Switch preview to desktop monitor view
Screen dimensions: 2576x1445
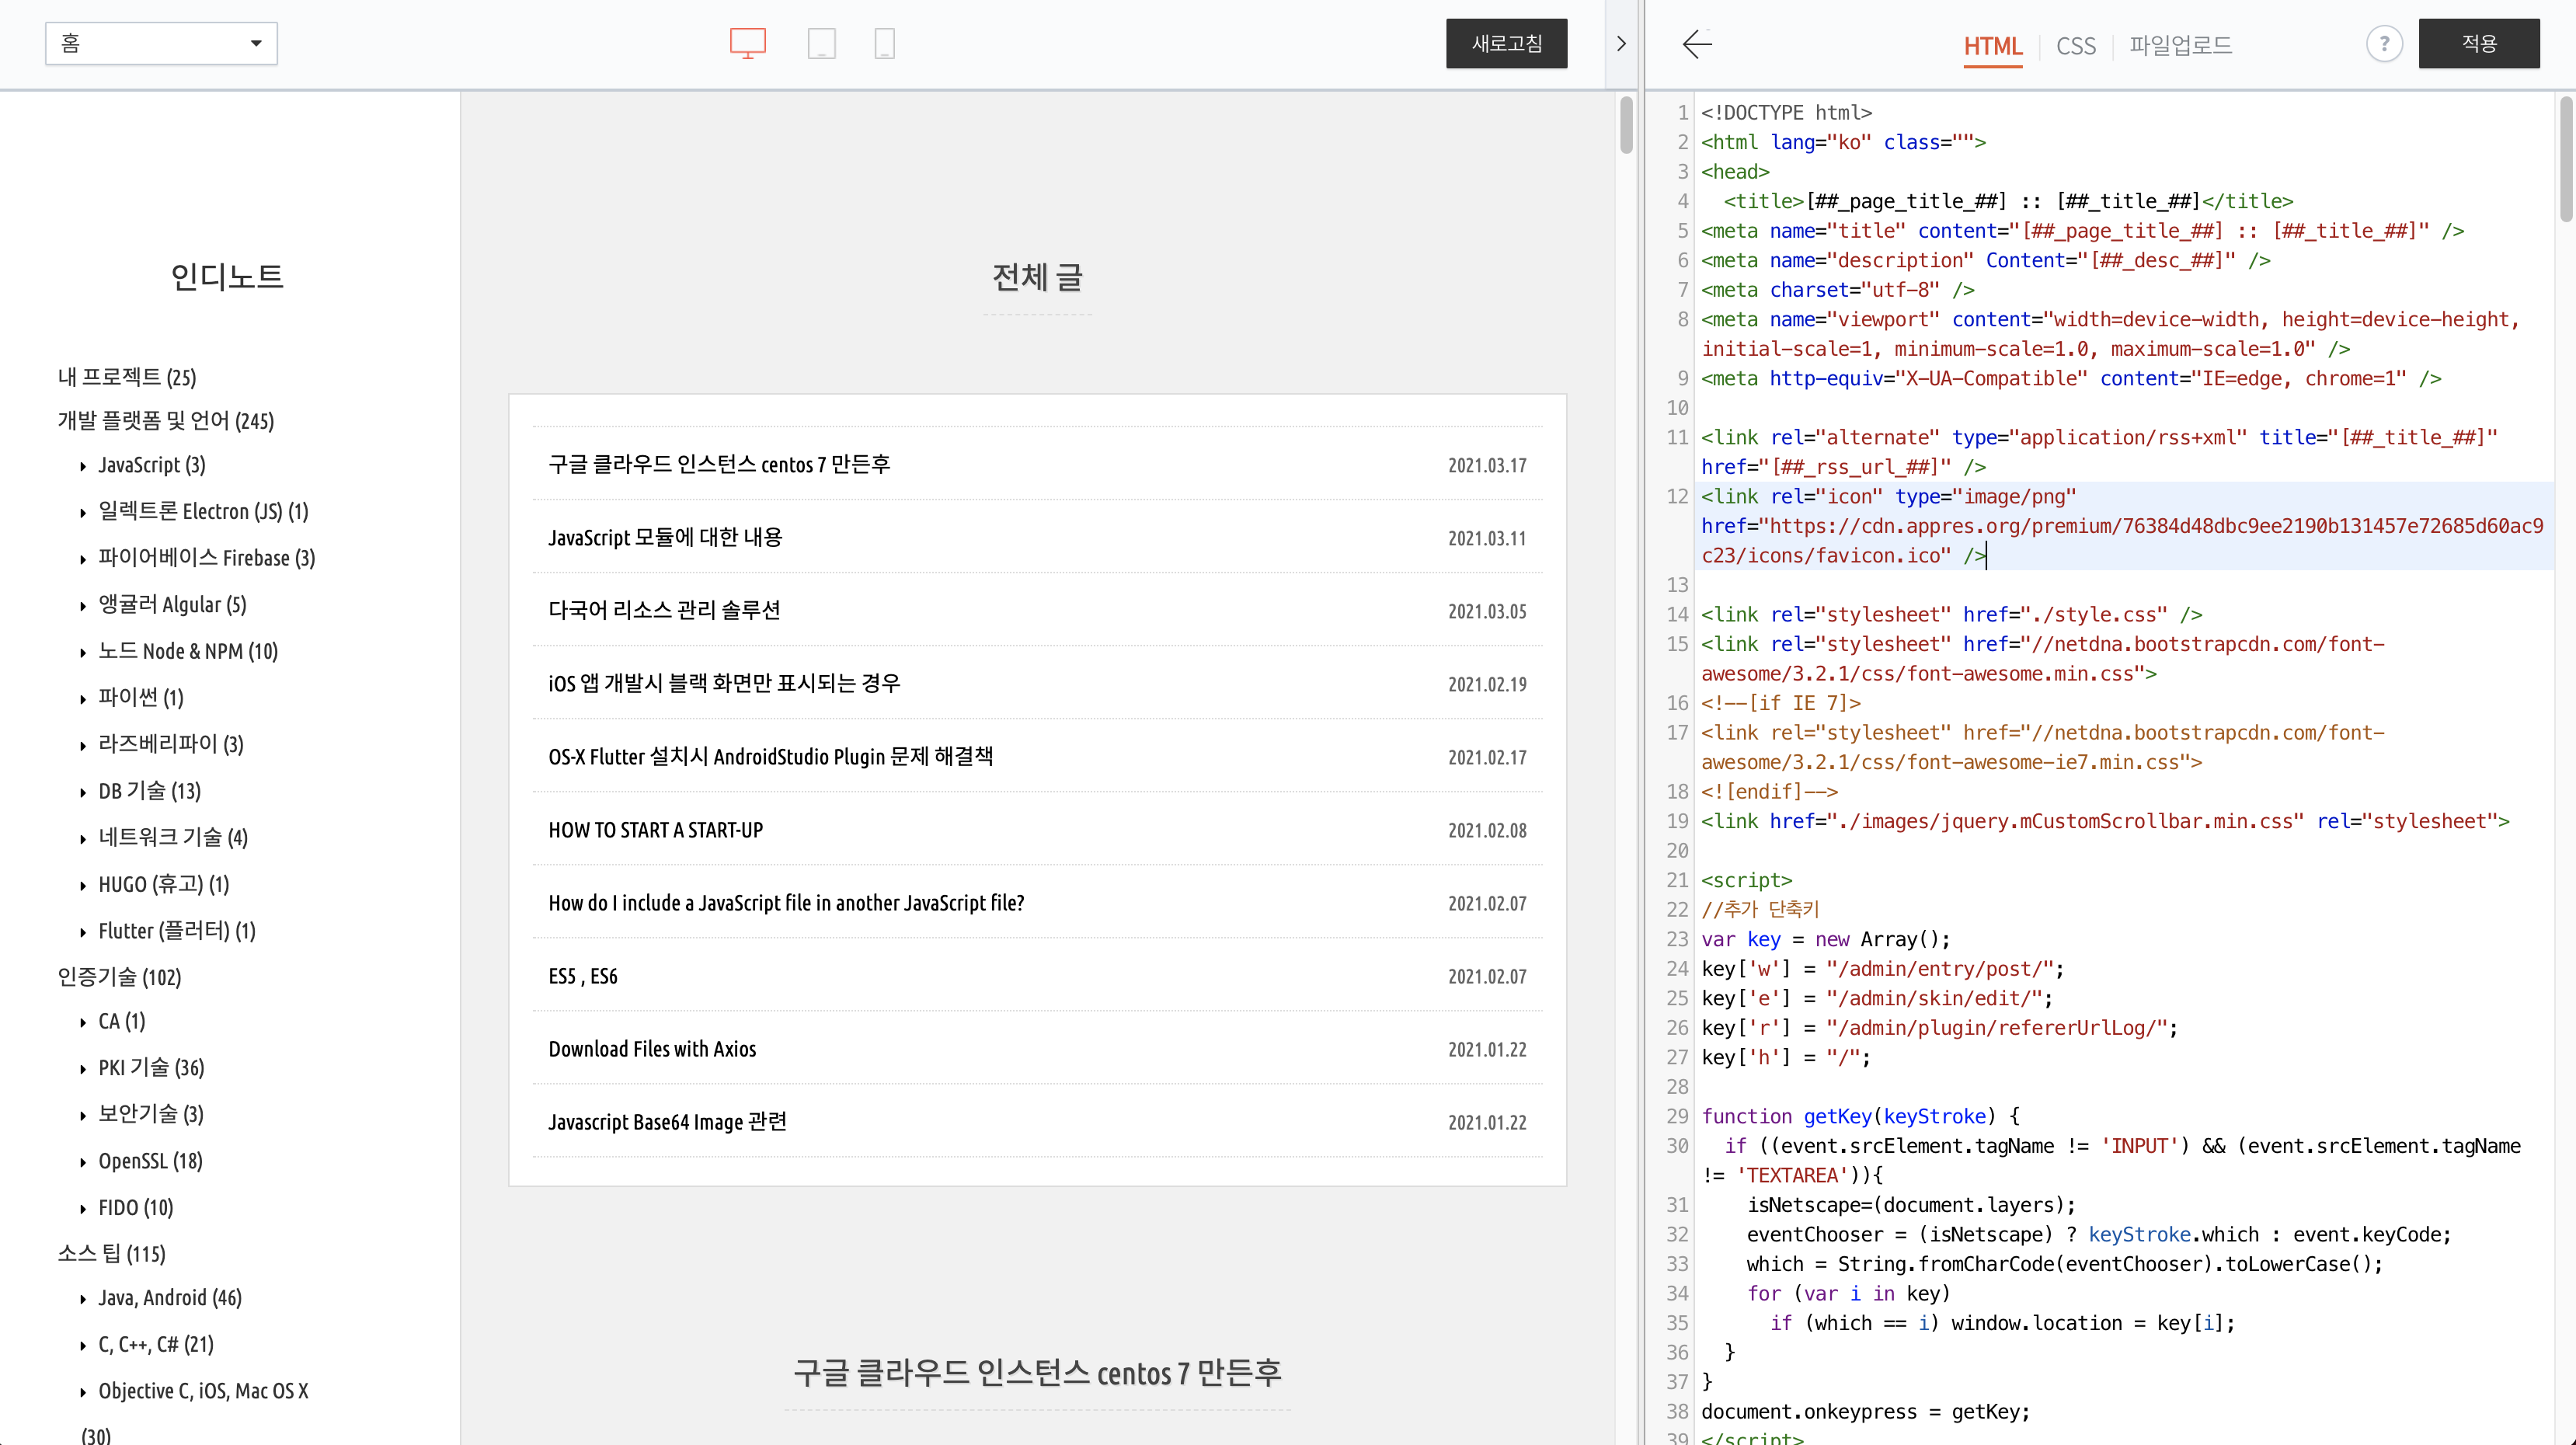point(747,43)
